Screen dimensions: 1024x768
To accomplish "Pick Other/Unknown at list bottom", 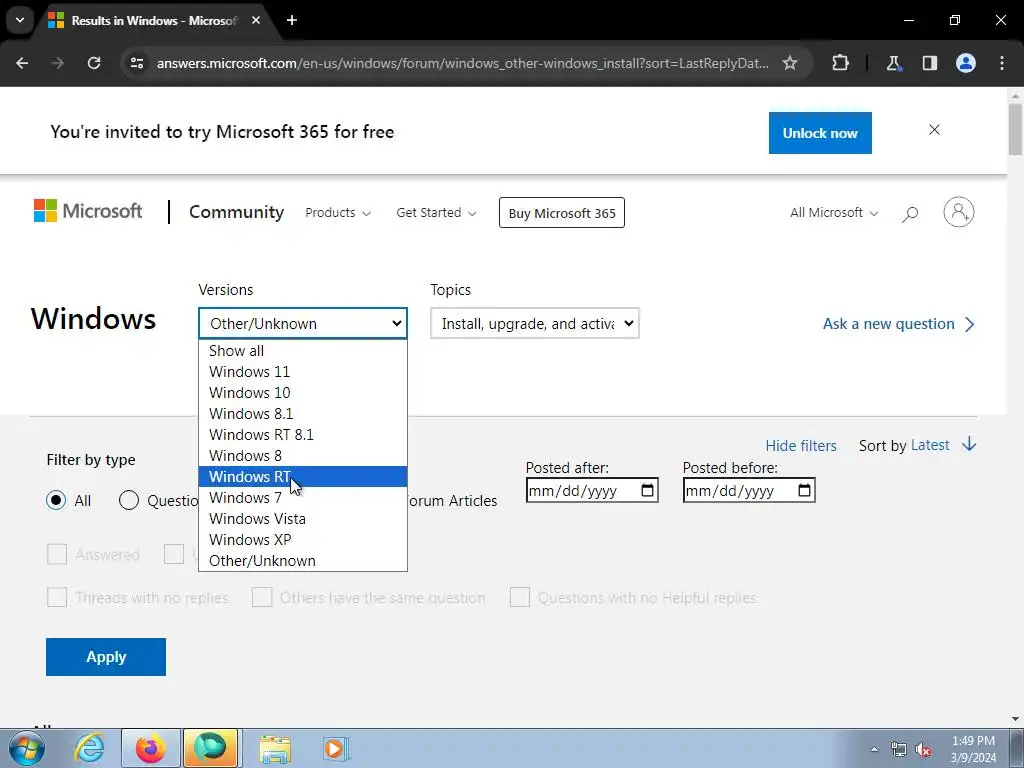I will pos(303,560).
